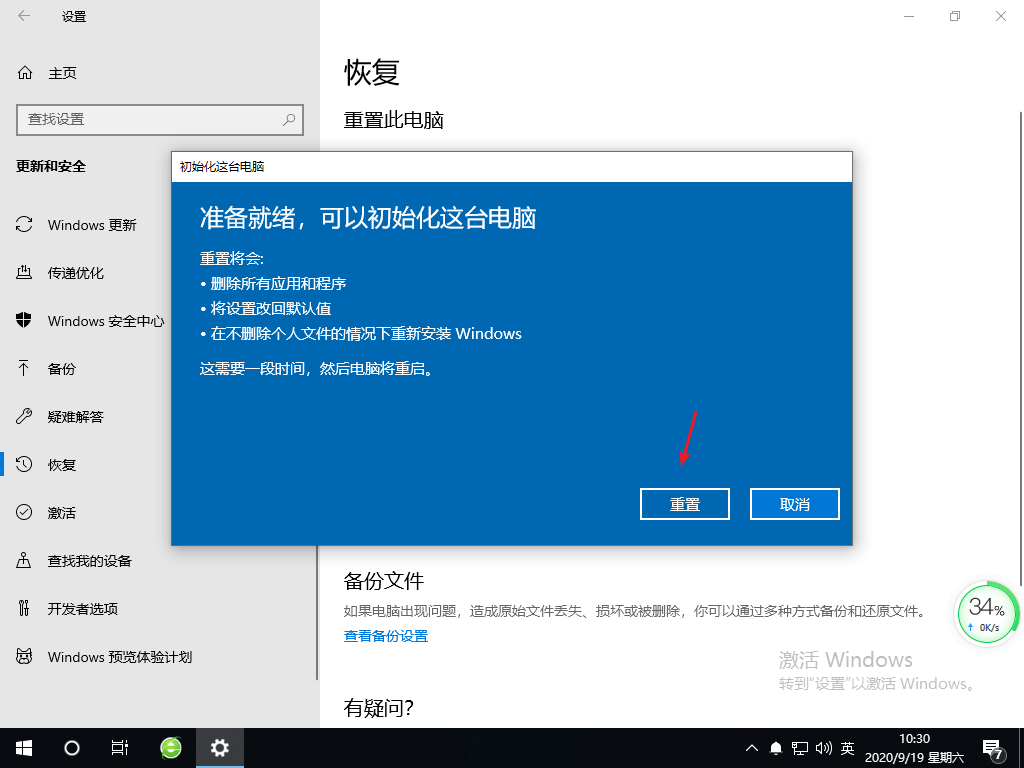1024x768 pixels.
Task: Focus the 查找设置 search field
Action: click(x=150, y=119)
